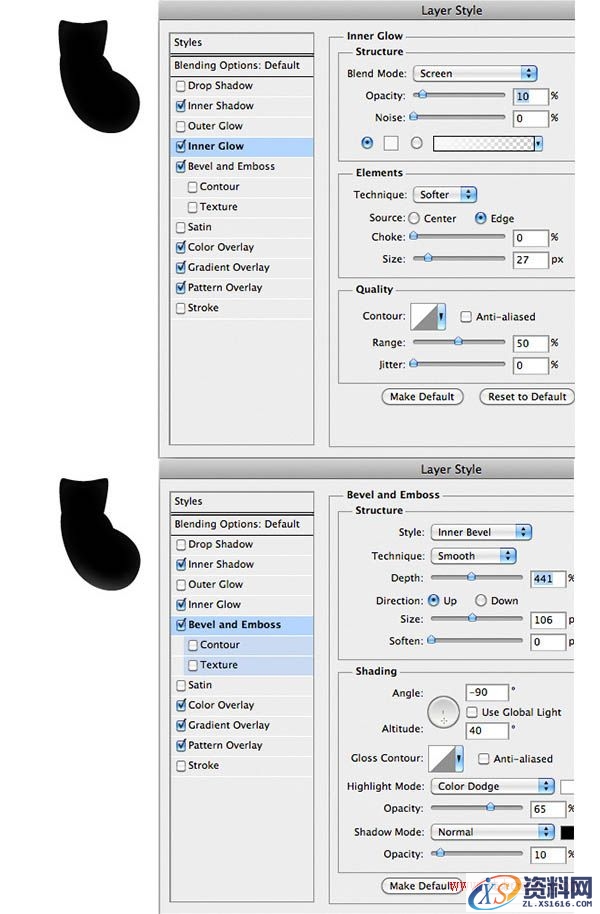Click the Reset to Default button
Screen dimensions: 600x914
click(x=527, y=397)
